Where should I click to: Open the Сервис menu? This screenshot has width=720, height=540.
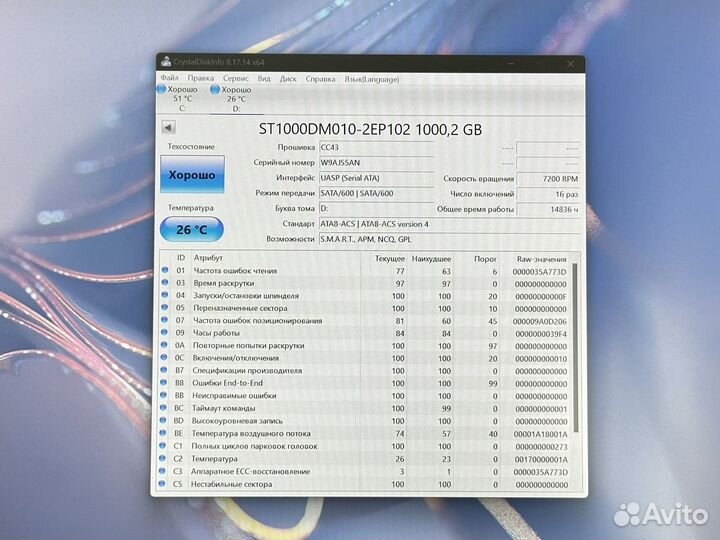coord(236,79)
